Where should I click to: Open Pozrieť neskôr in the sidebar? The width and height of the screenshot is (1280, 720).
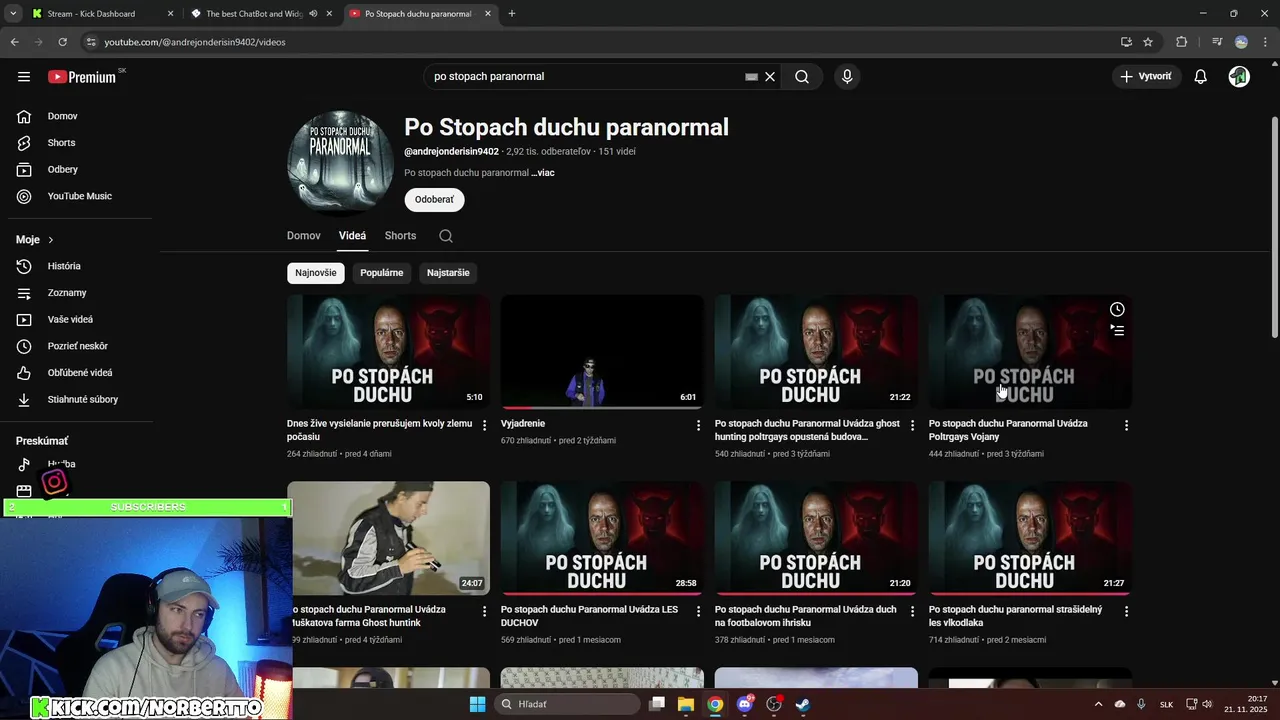point(80,346)
